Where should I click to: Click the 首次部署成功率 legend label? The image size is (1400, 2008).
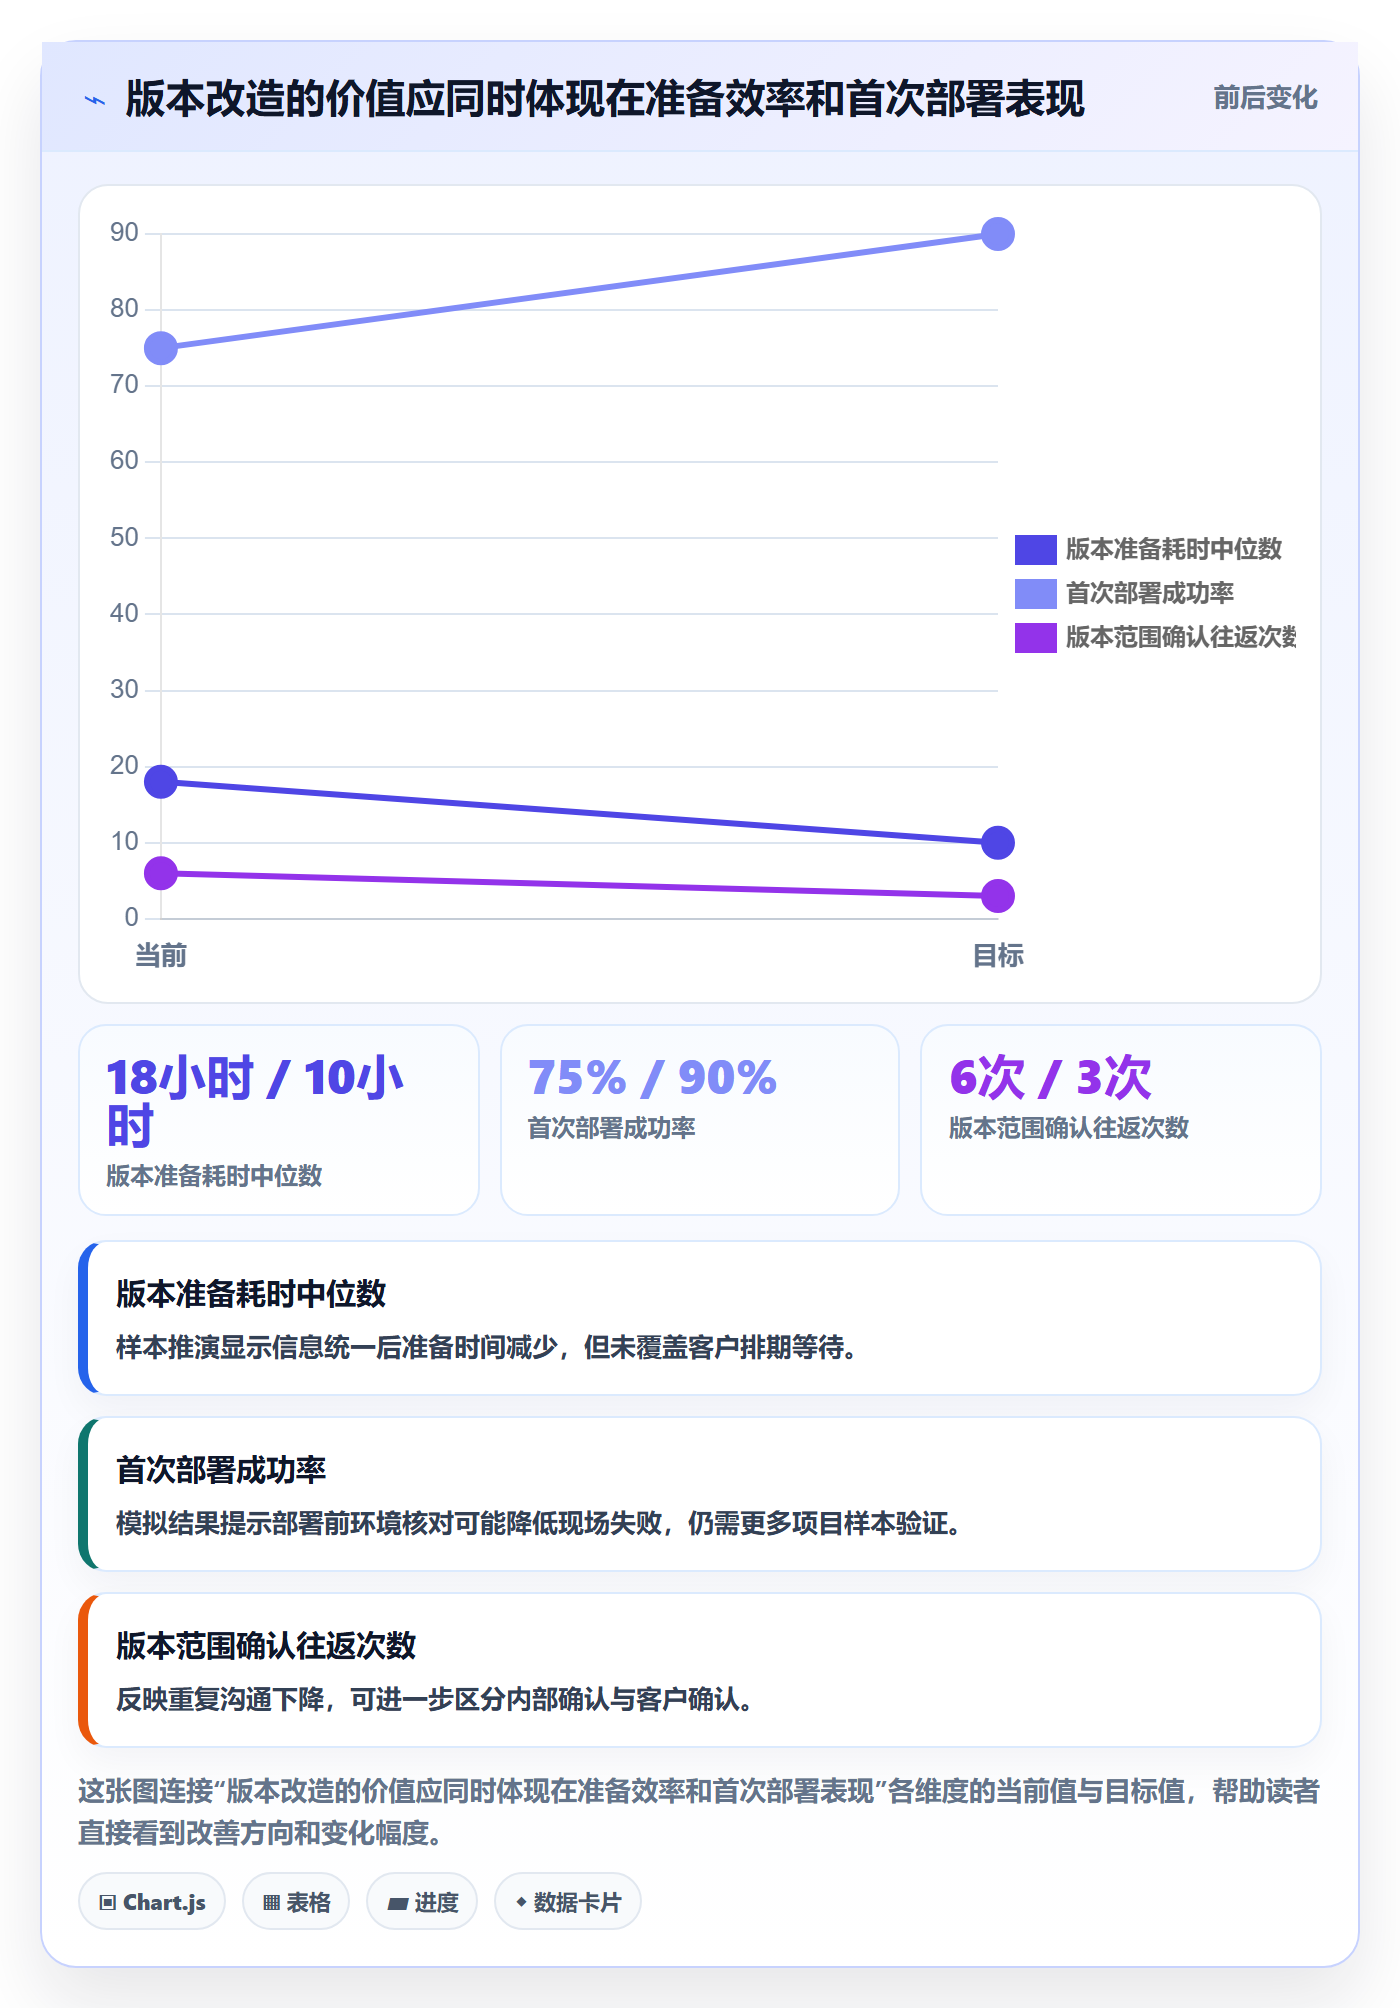click(1150, 593)
